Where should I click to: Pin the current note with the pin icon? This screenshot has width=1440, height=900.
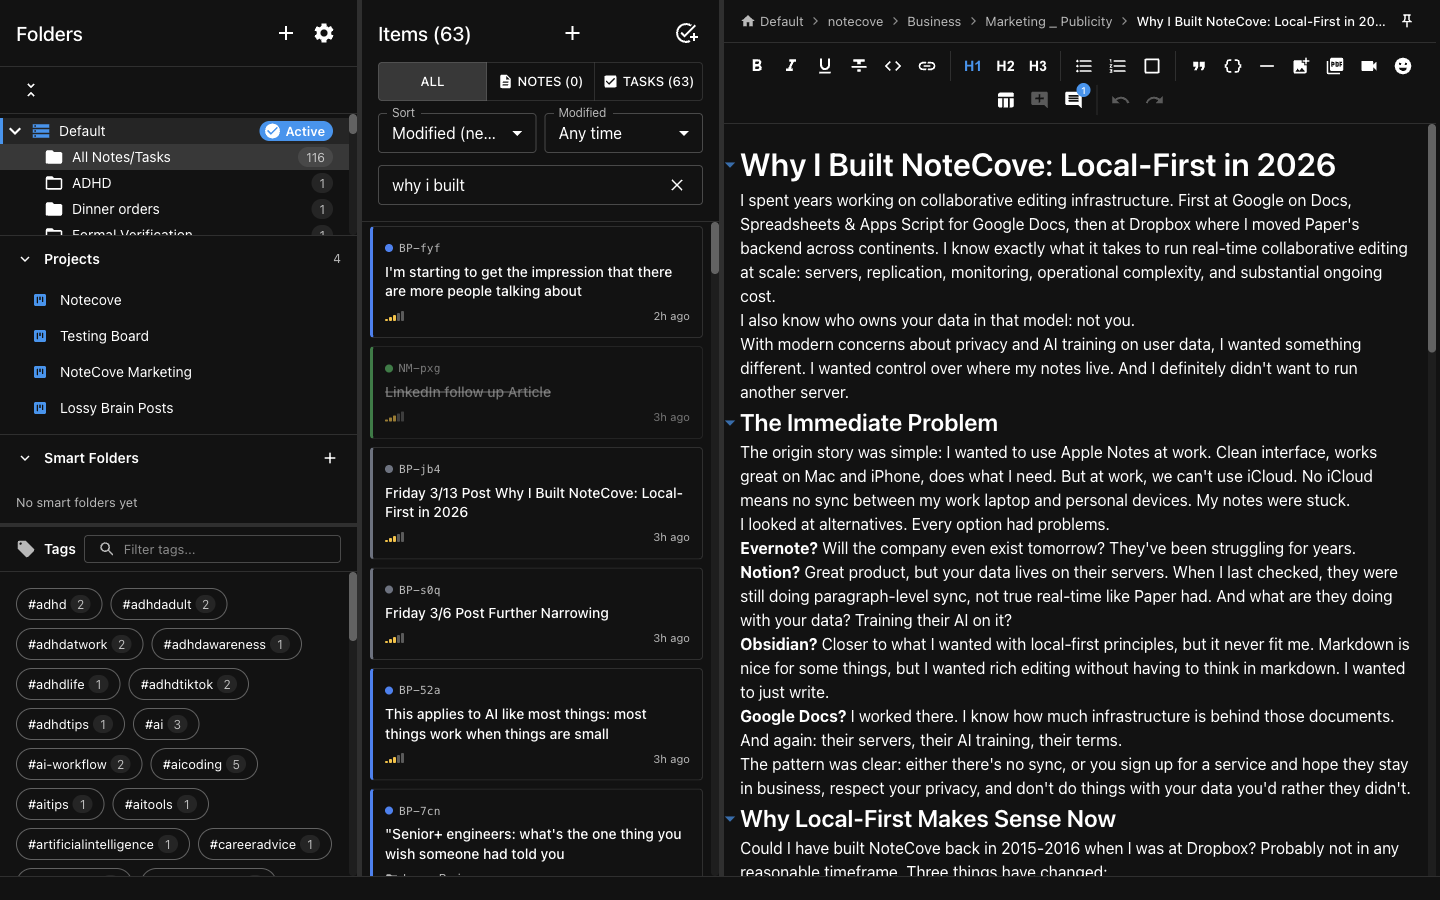(x=1407, y=21)
